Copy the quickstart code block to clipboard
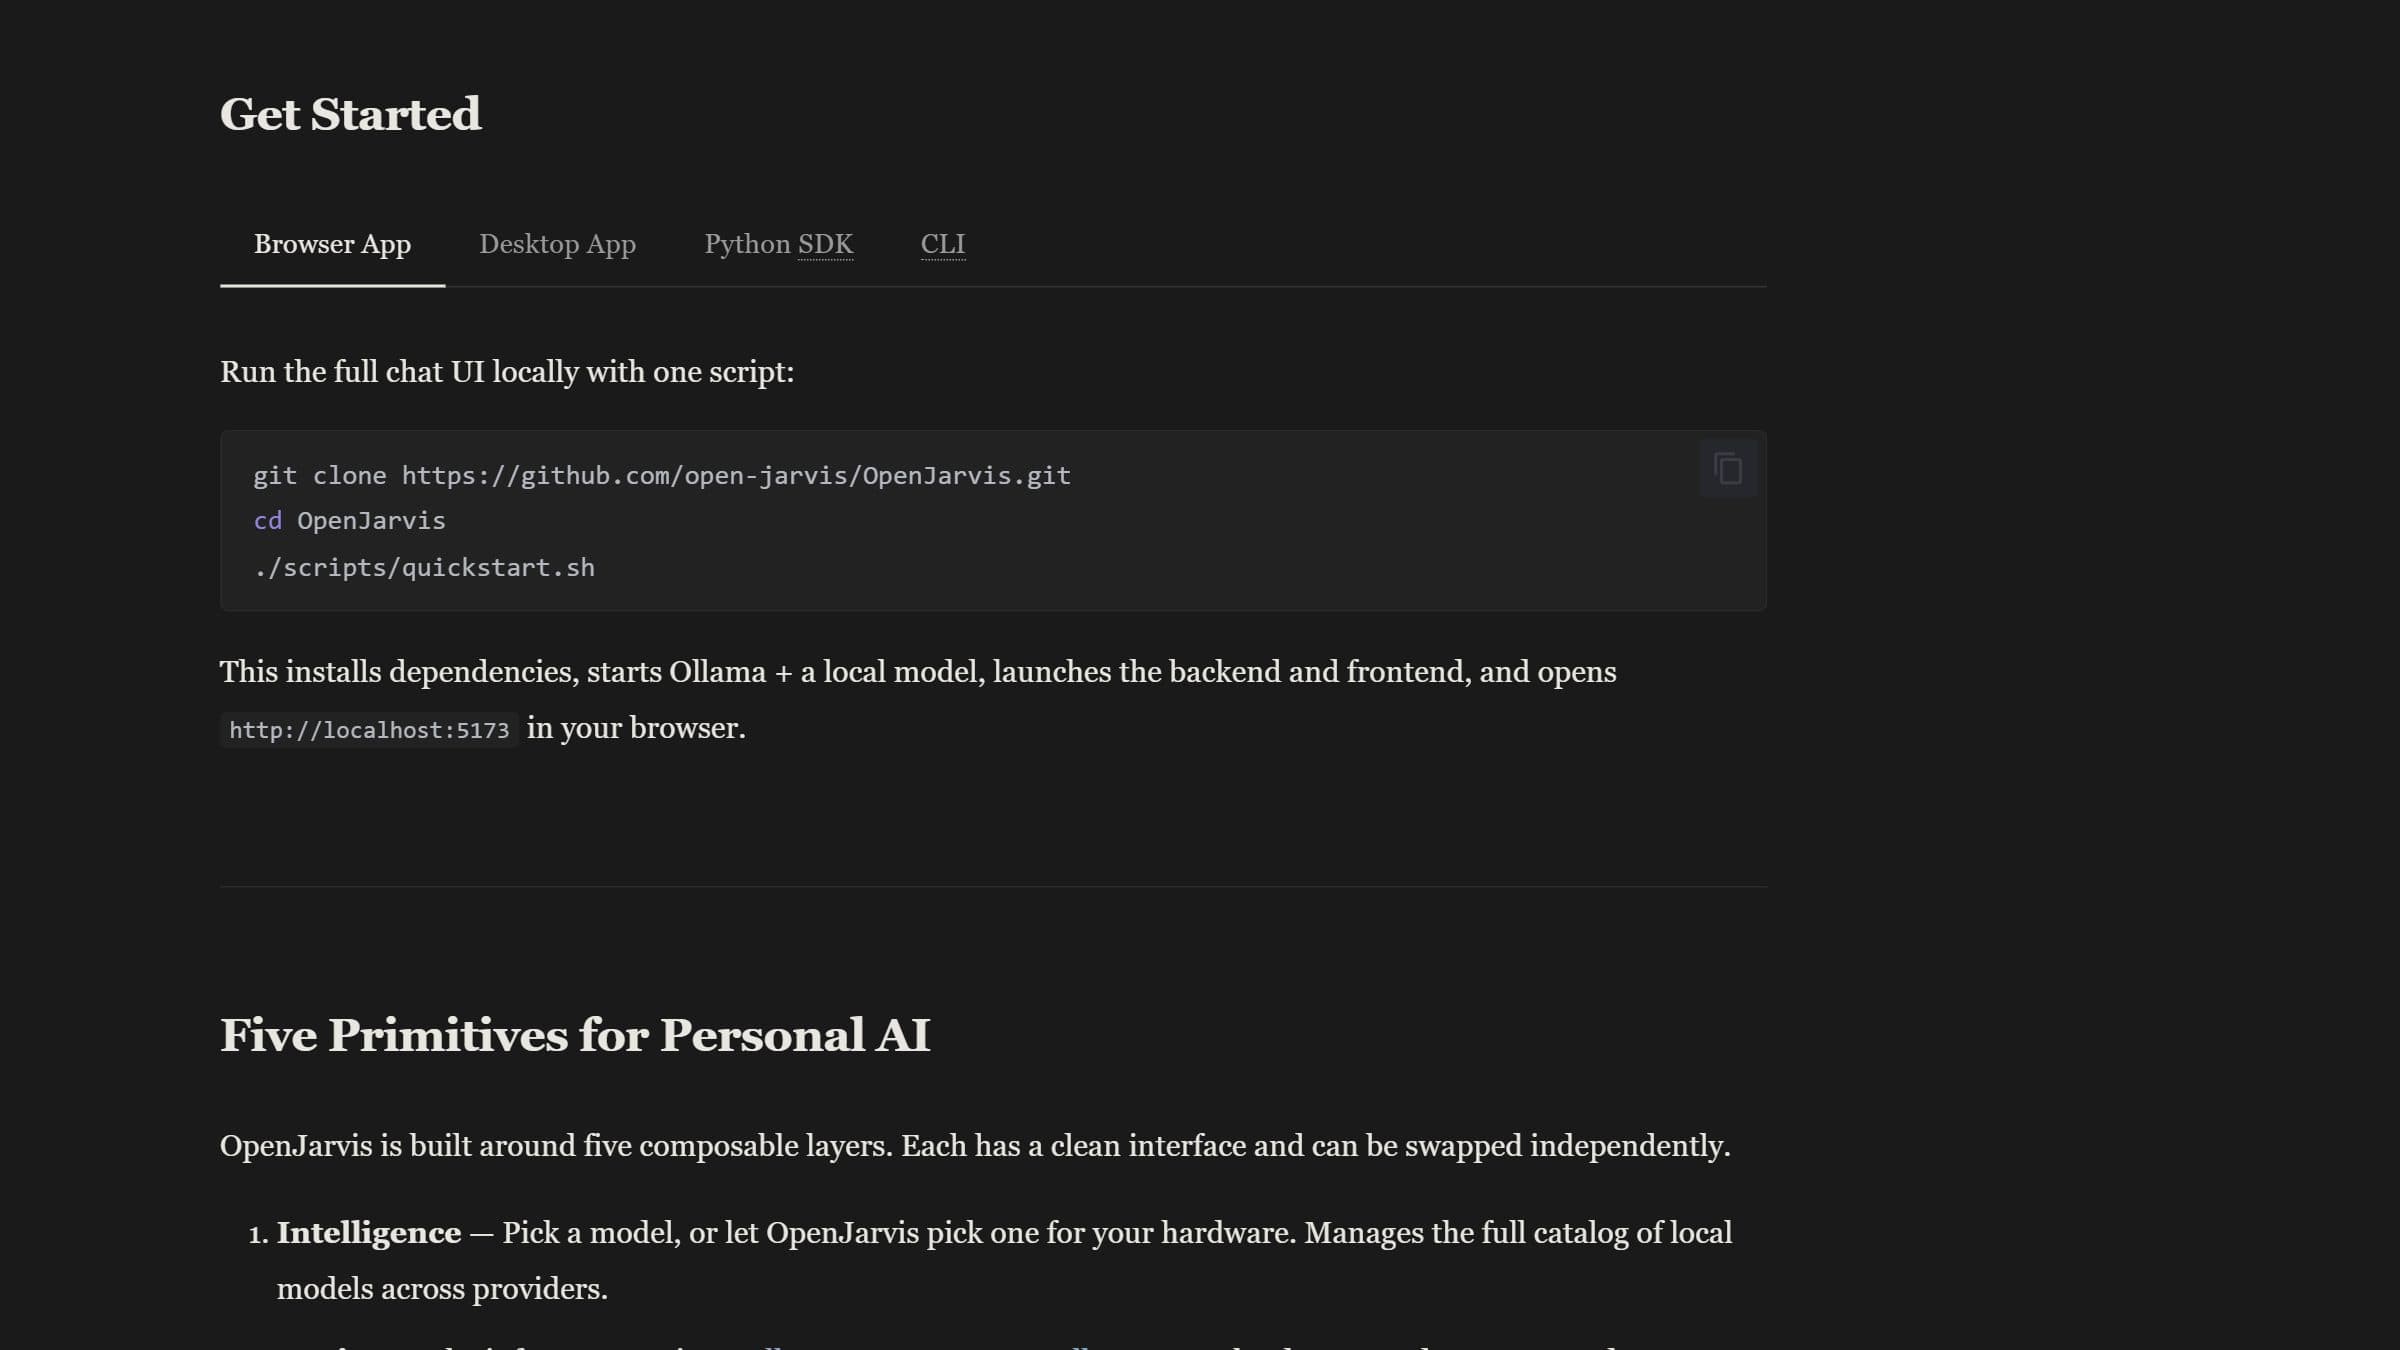2400x1350 pixels. (x=1728, y=469)
